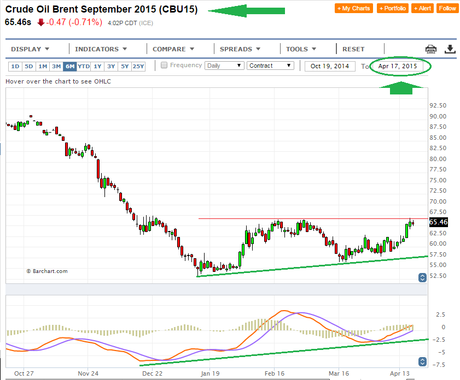
Task: Click the MACD pane resize stepper icon
Action: 422,361
